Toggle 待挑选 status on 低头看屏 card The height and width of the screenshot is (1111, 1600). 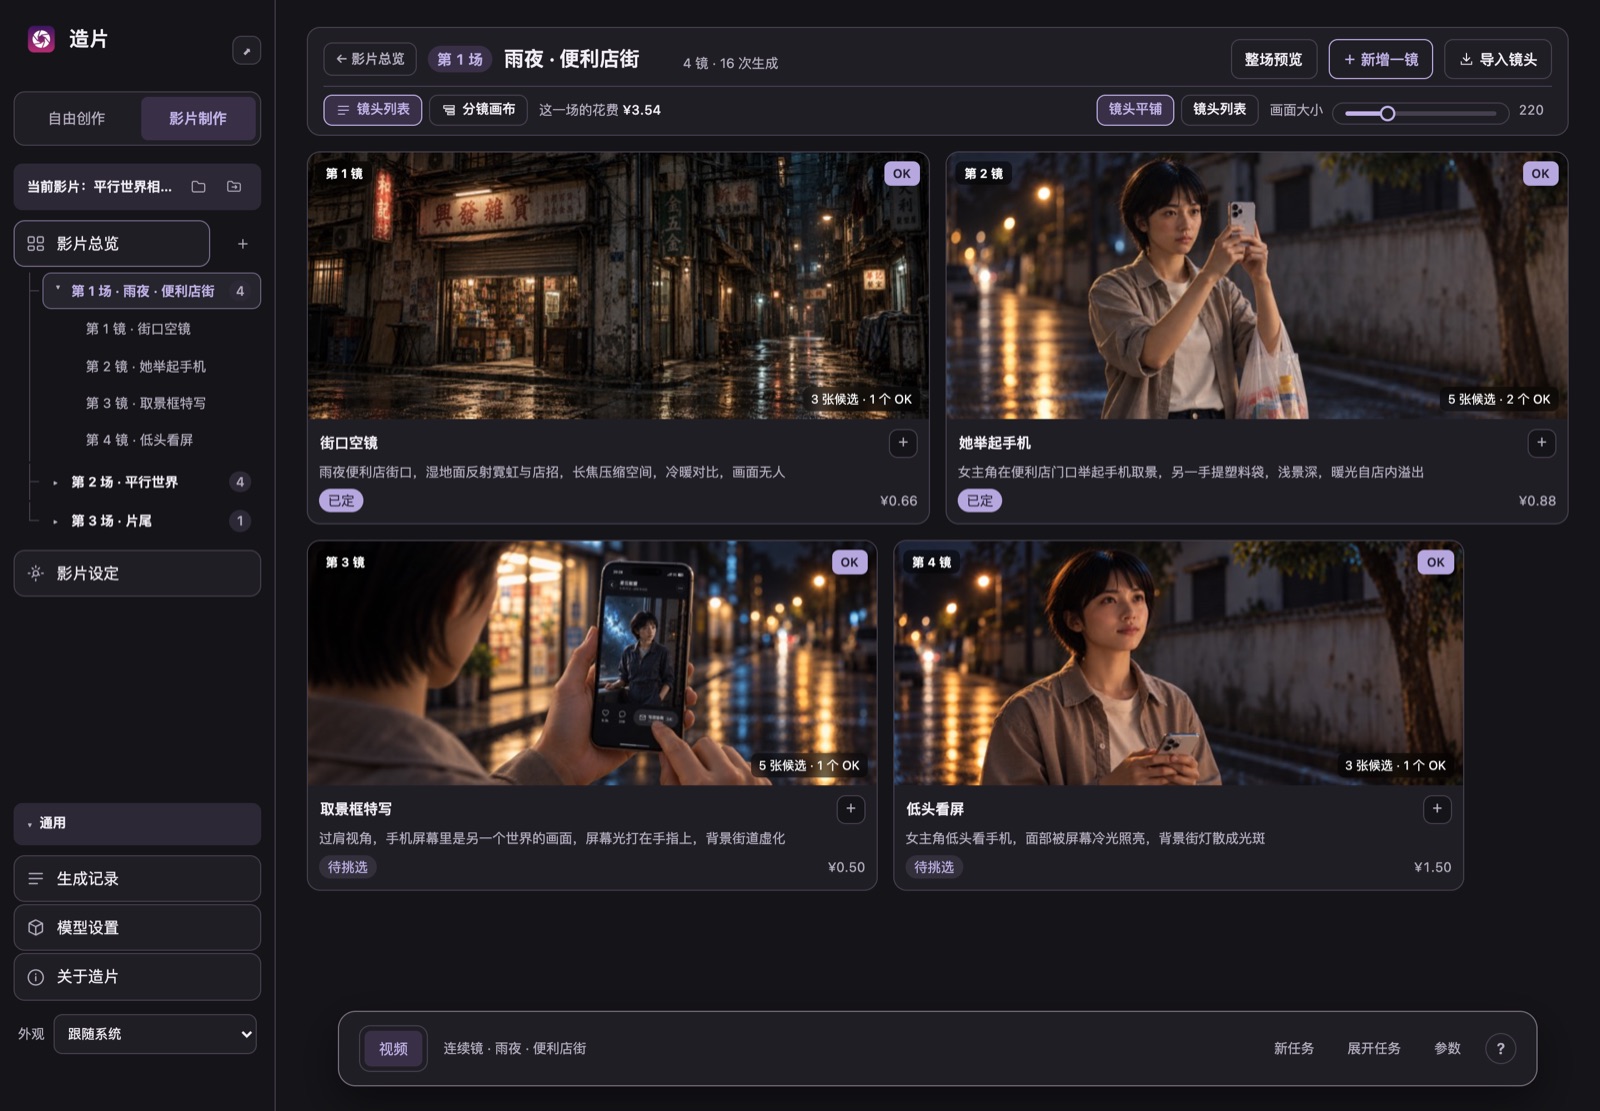click(934, 867)
